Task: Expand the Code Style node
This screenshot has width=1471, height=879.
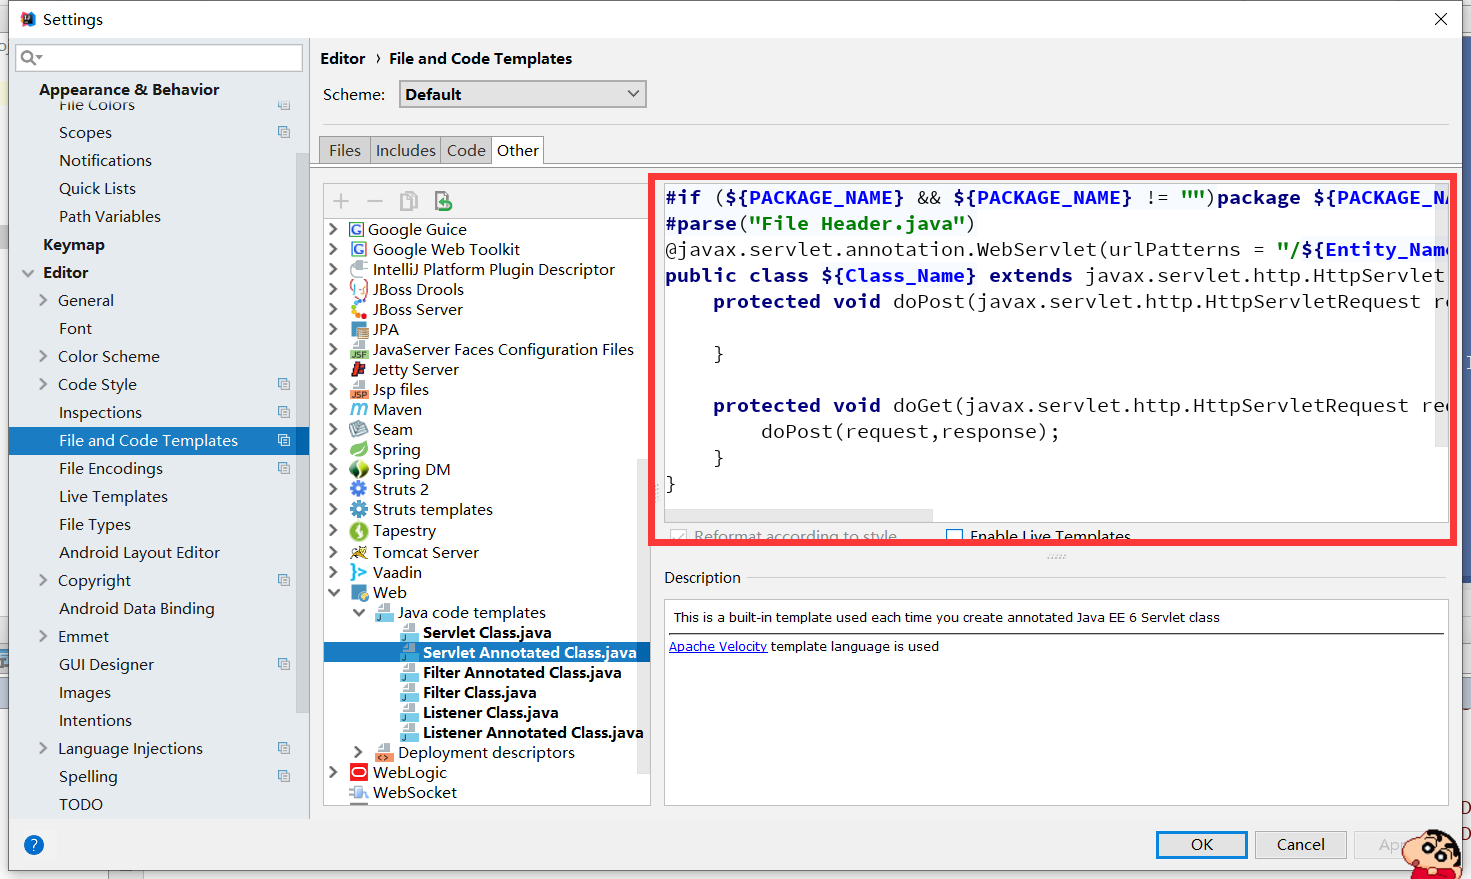Action: pos(43,384)
